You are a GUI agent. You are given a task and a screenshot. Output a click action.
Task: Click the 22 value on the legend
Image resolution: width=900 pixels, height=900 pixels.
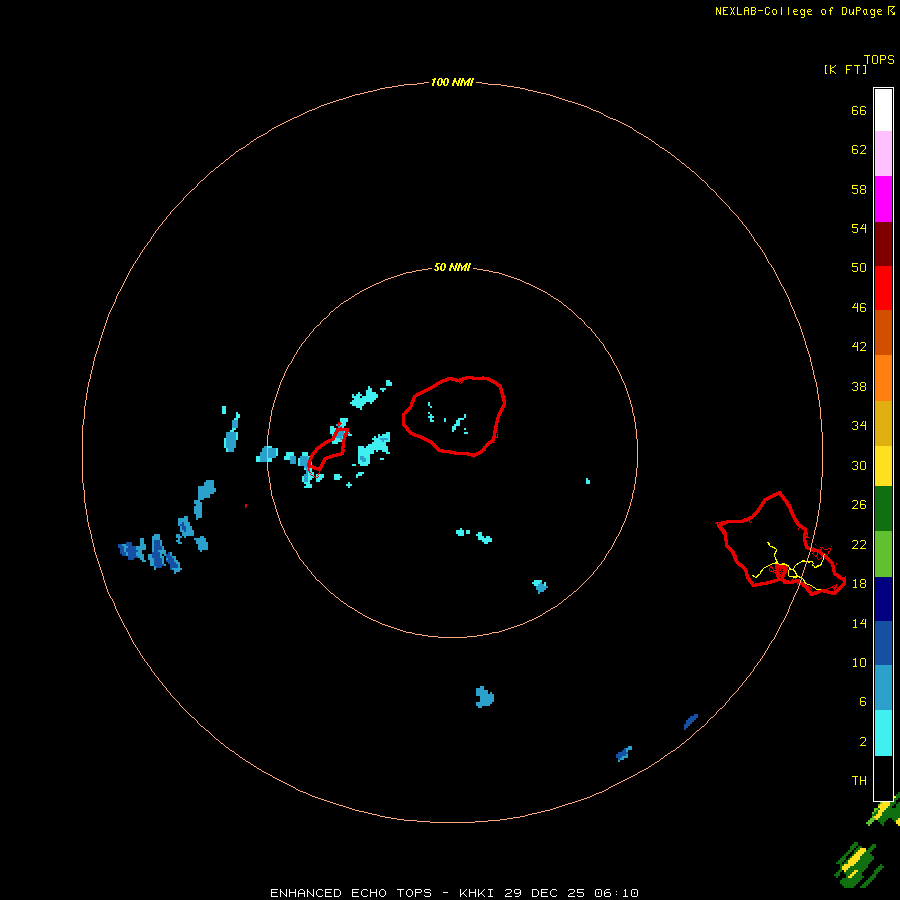pos(859,545)
